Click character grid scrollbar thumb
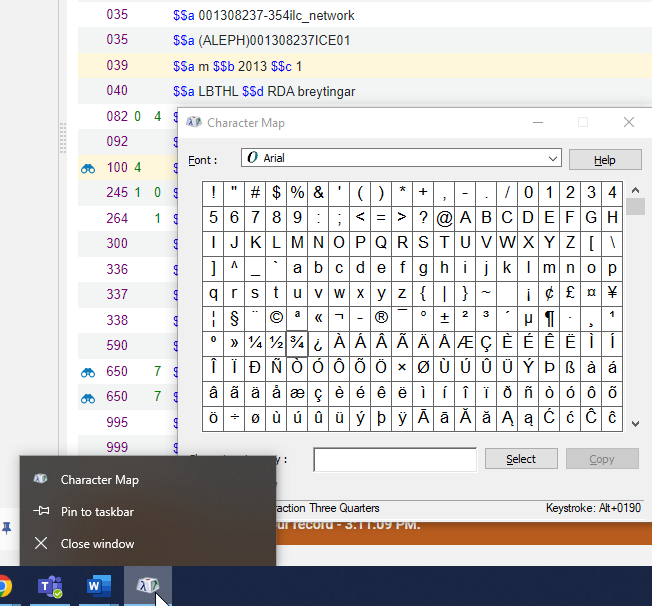Viewport: 652px width, 606px height. coord(635,206)
